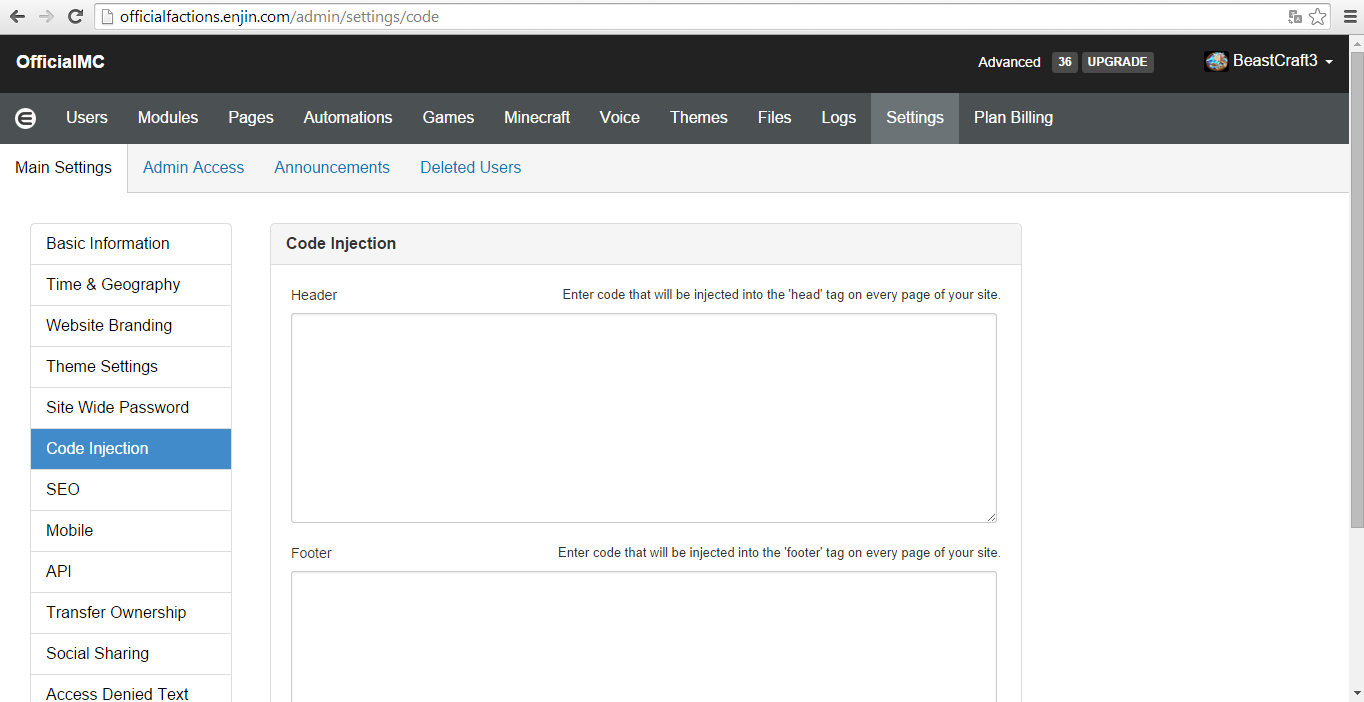Image resolution: width=1364 pixels, height=702 pixels.
Task: Click the page scrollbar up arrow
Action: (1356, 43)
